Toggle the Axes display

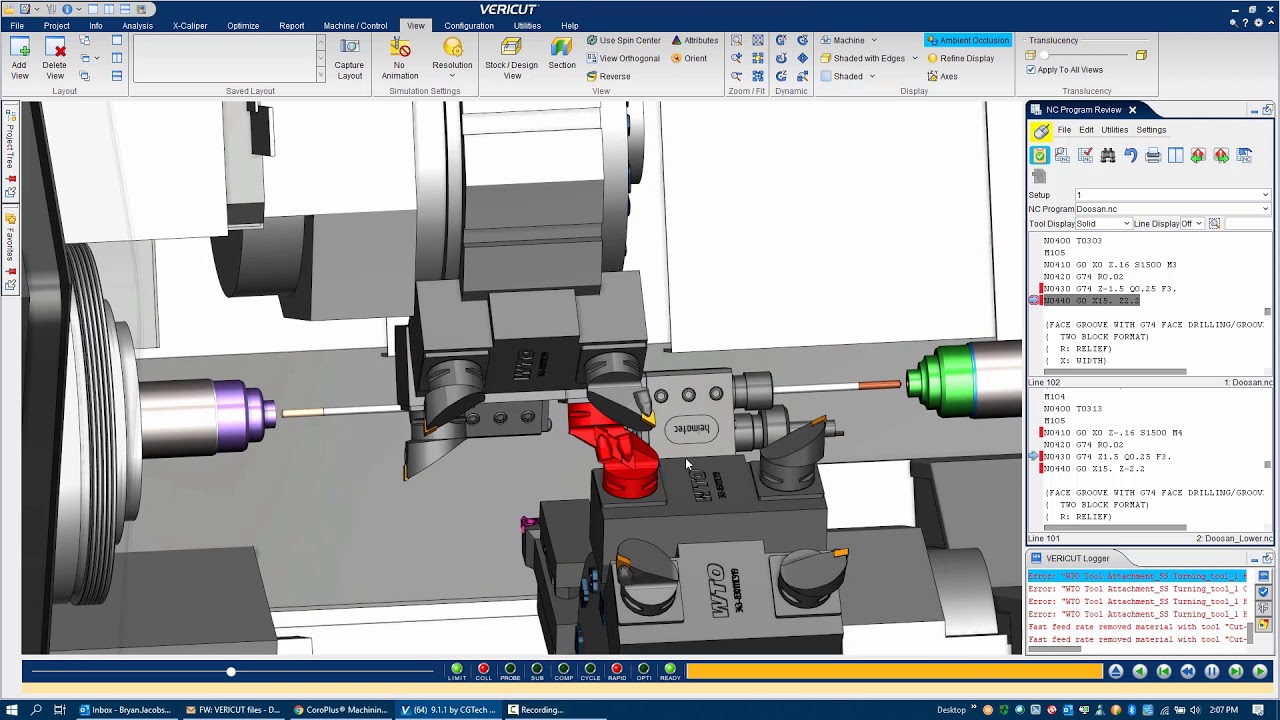[x=942, y=76]
